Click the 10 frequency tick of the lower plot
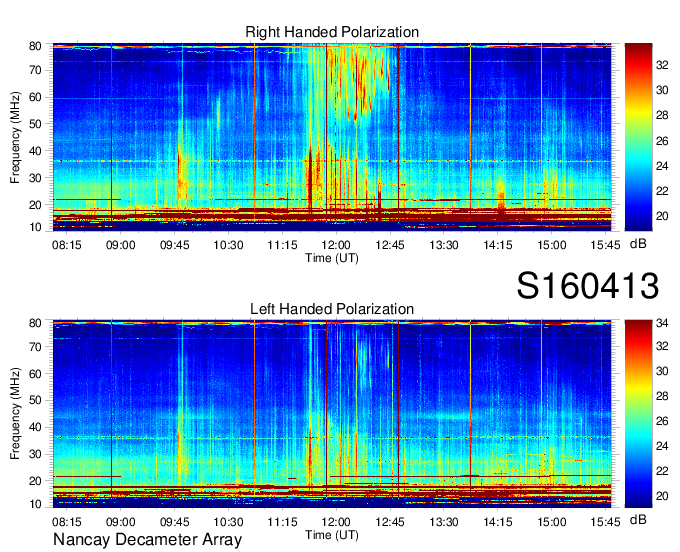 (x=35, y=504)
